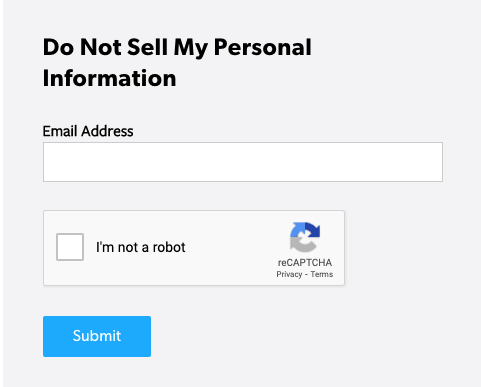Viewport: 481px width, 387px height.
Task: Click the dash between Privacy and Terms
Action: click(x=306, y=275)
